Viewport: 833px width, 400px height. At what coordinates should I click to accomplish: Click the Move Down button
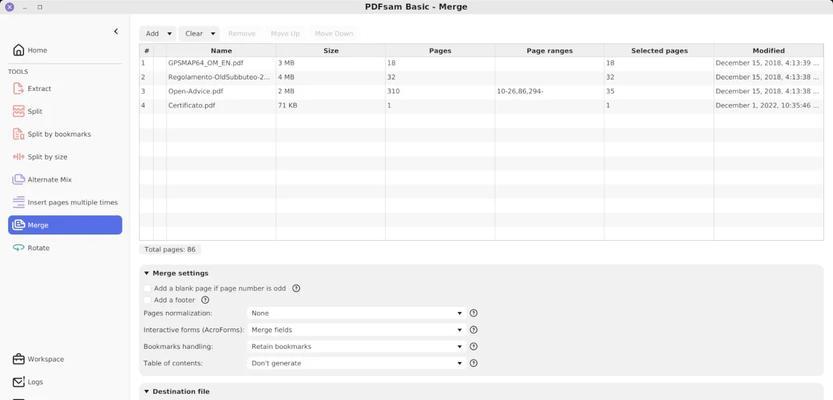pos(334,33)
